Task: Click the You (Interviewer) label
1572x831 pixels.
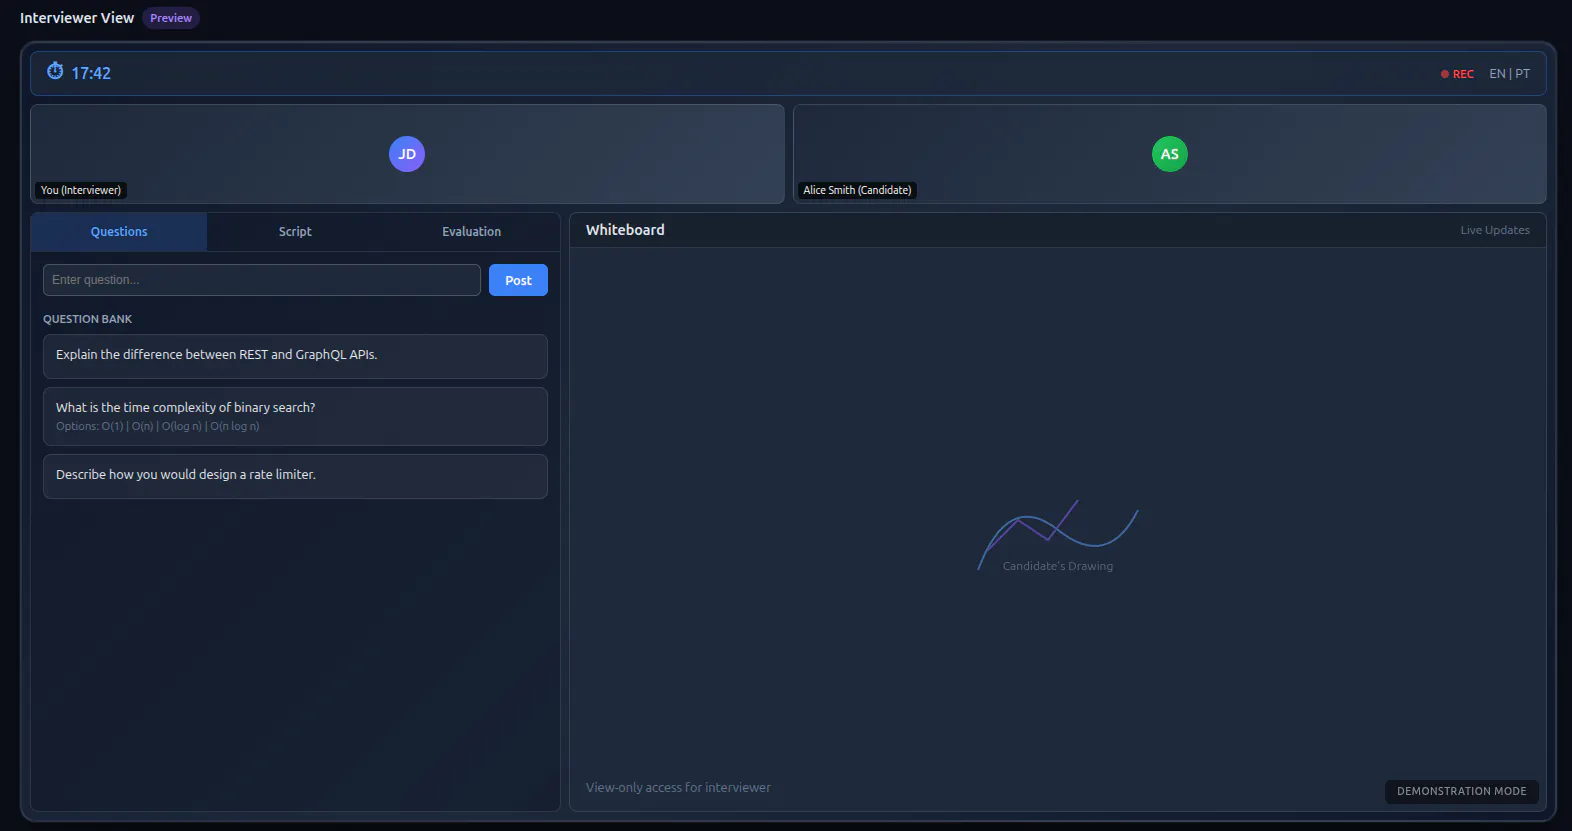Action: tap(81, 190)
